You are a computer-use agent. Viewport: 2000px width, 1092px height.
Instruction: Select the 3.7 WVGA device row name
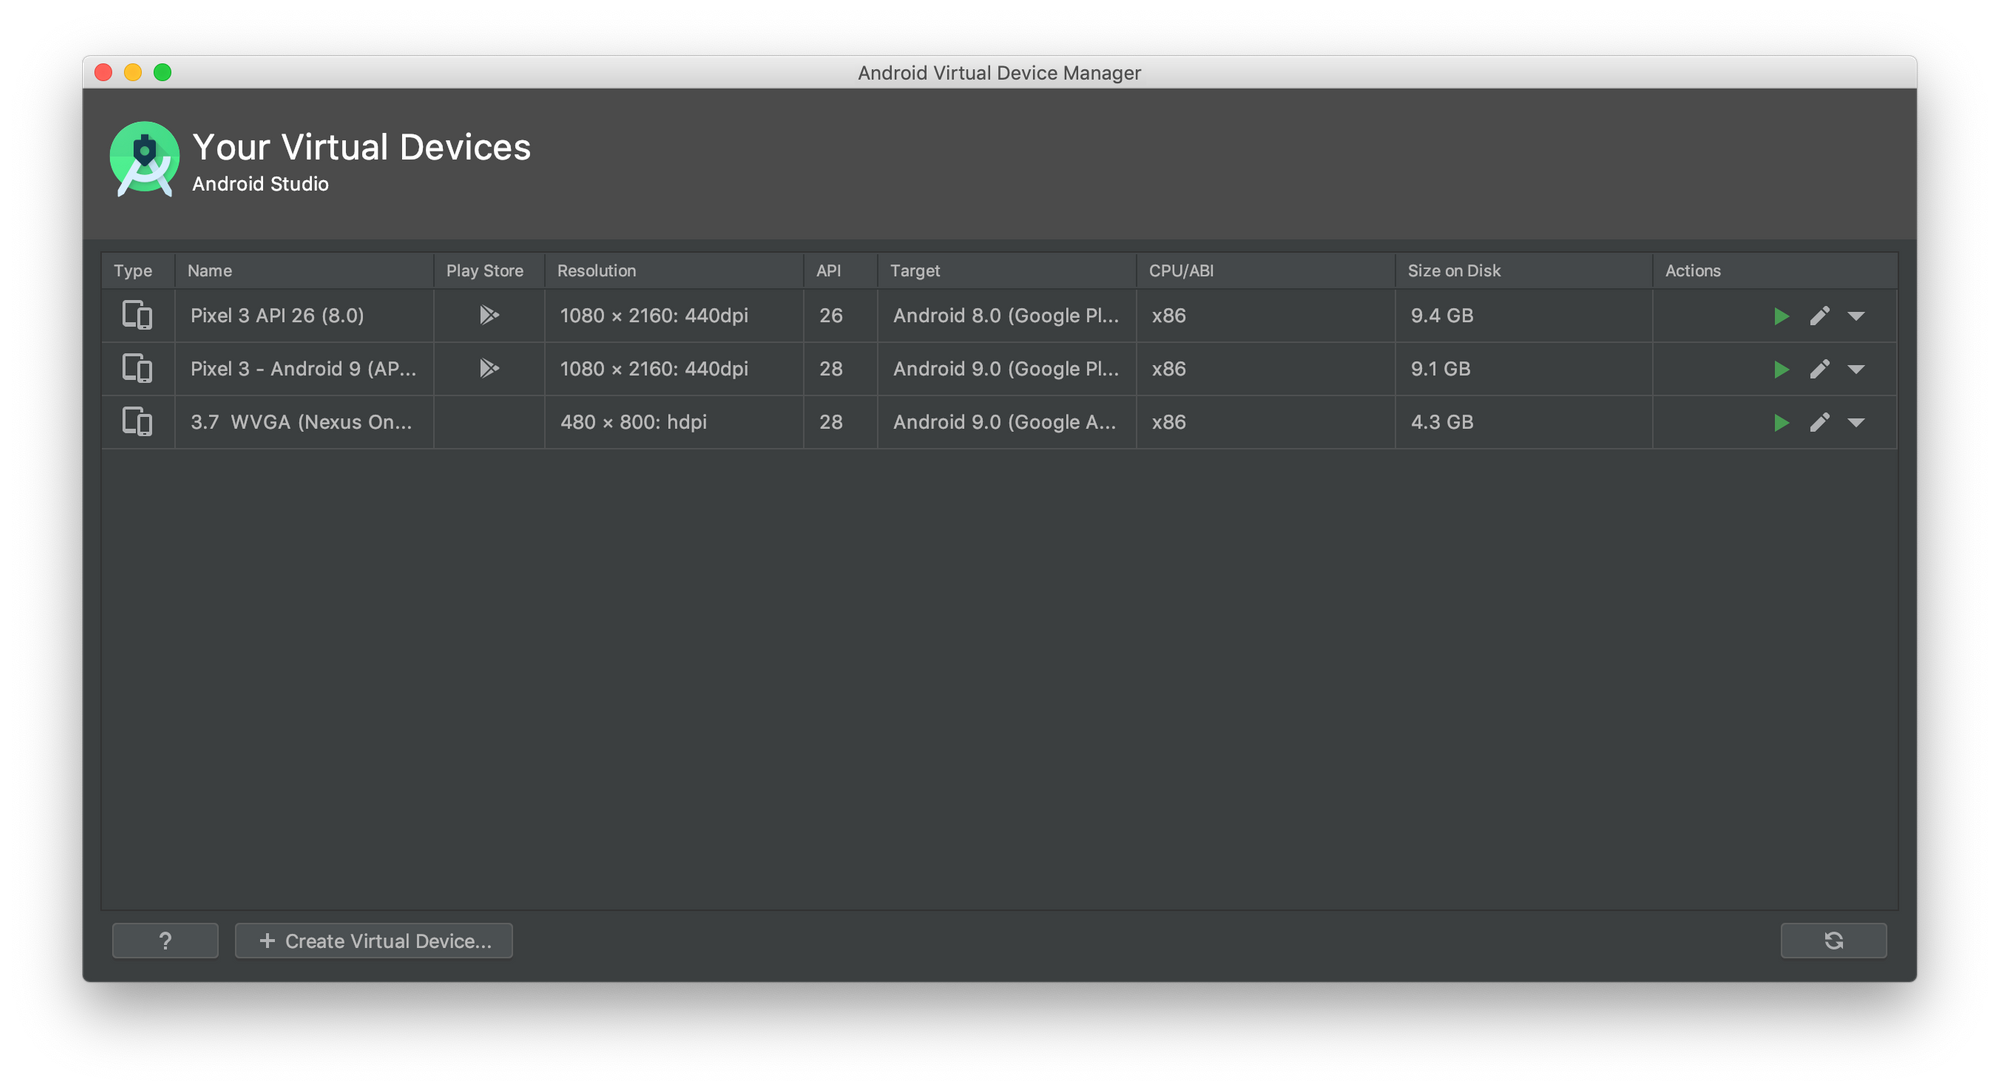[x=301, y=422]
